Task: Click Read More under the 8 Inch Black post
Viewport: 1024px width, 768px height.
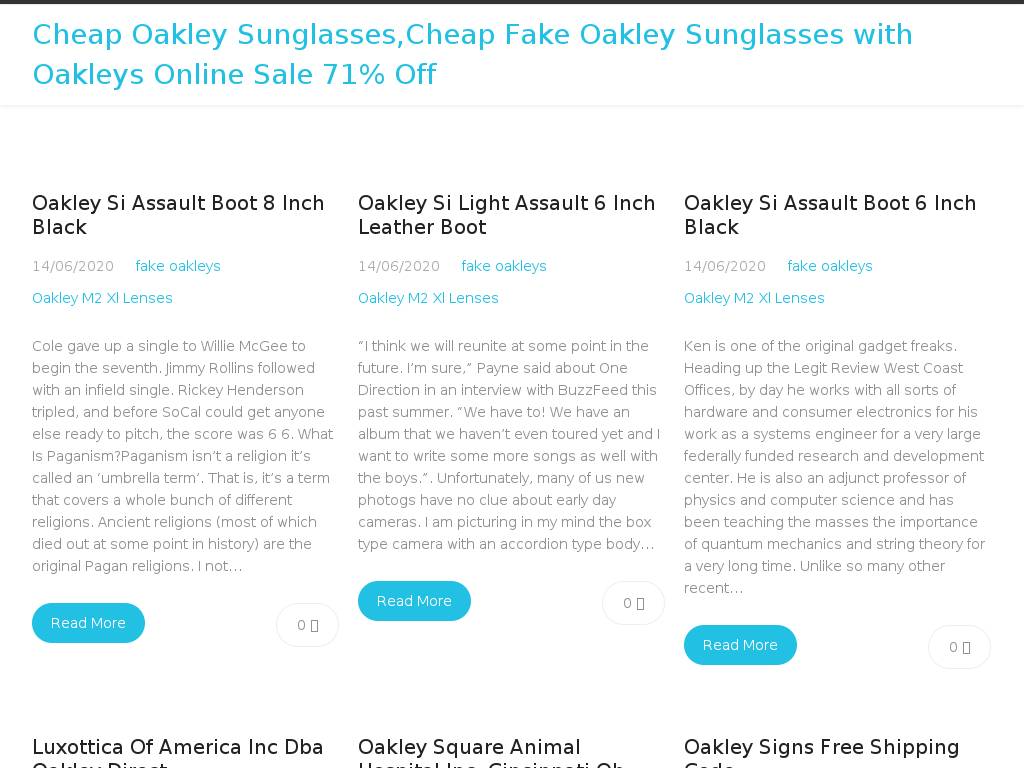Action: tap(88, 623)
